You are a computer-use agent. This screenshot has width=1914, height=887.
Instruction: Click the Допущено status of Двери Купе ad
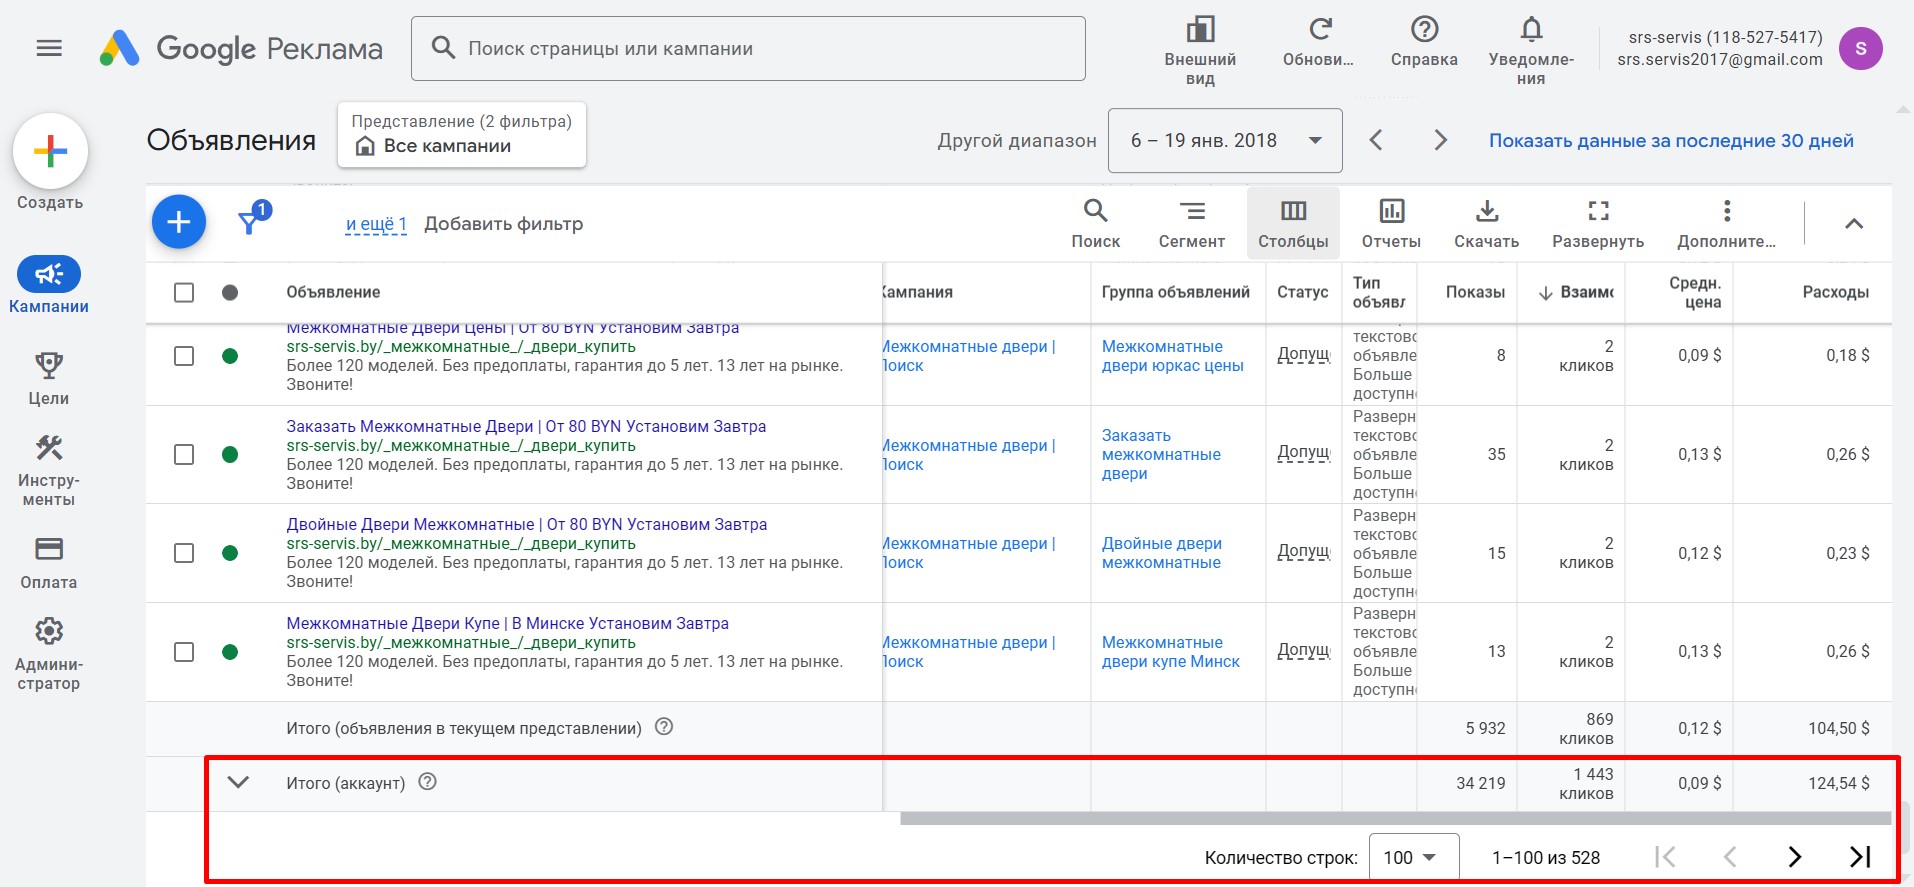(x=1304, y=650)
